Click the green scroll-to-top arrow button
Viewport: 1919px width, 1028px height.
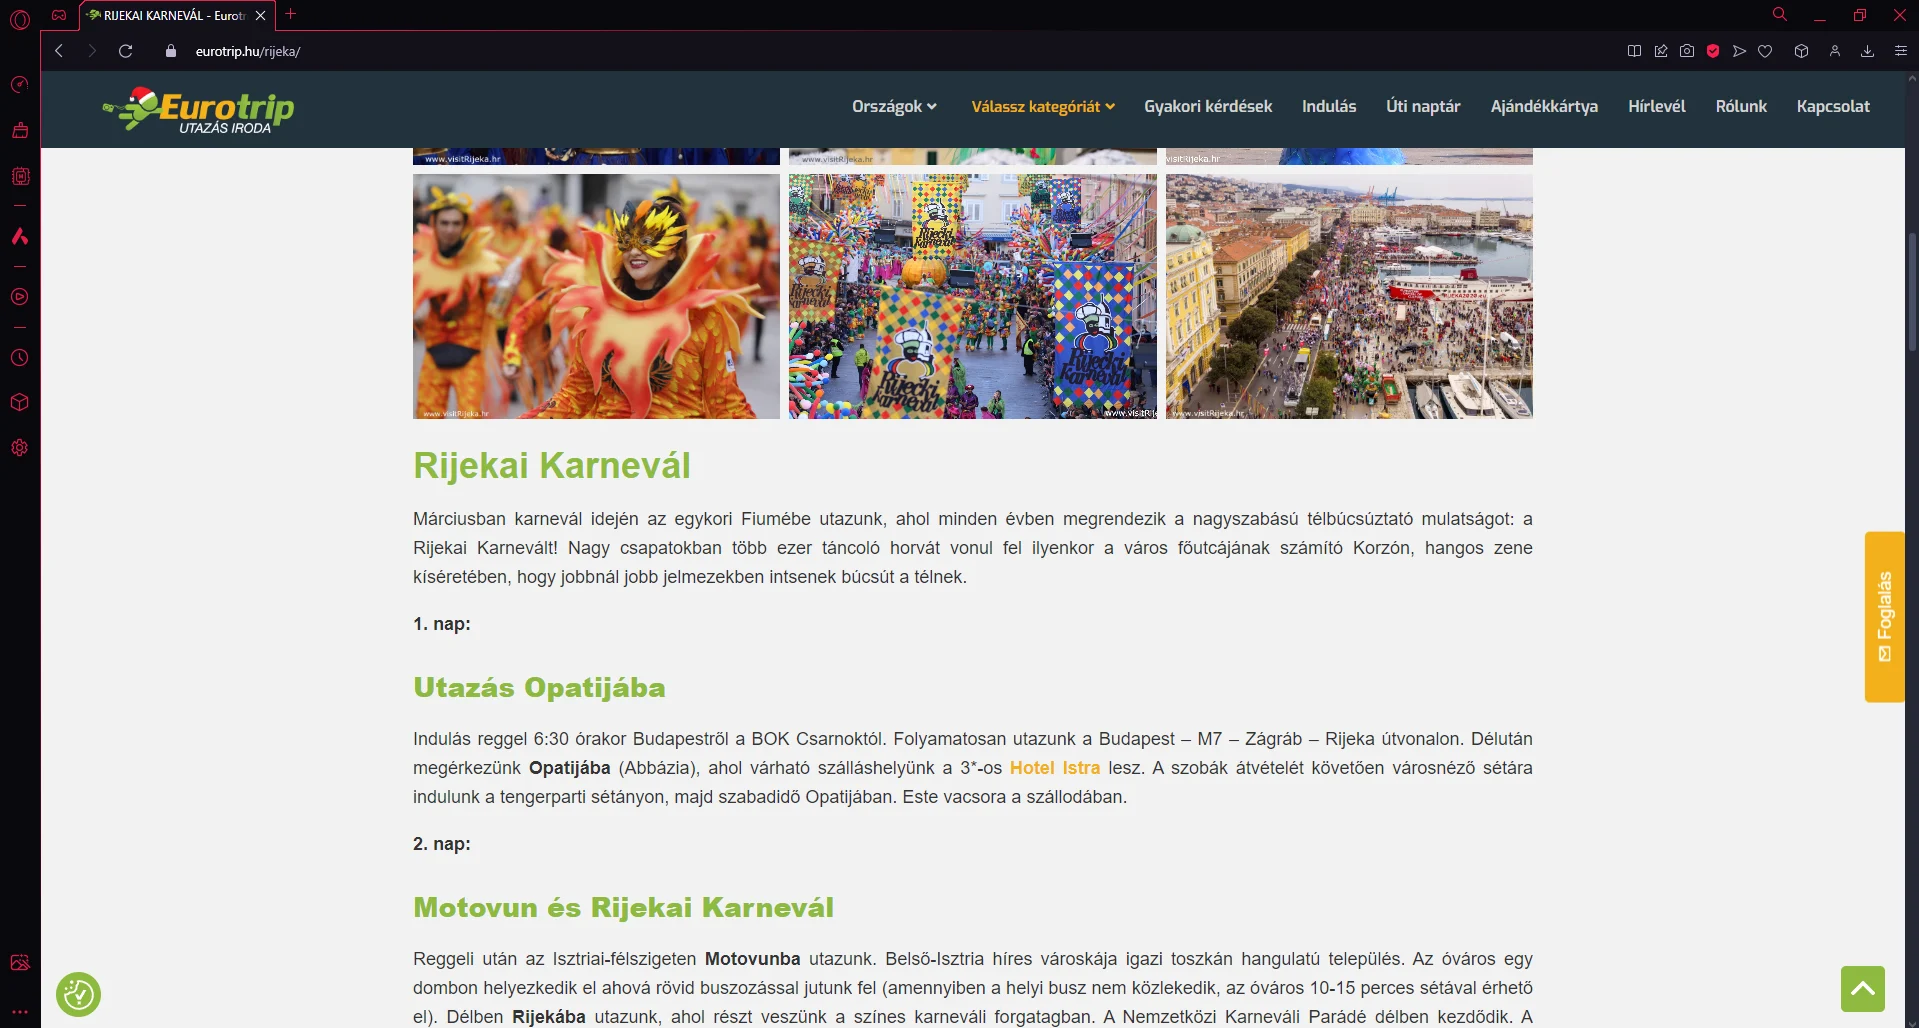pyautogui.click(x=1862, y=989)
